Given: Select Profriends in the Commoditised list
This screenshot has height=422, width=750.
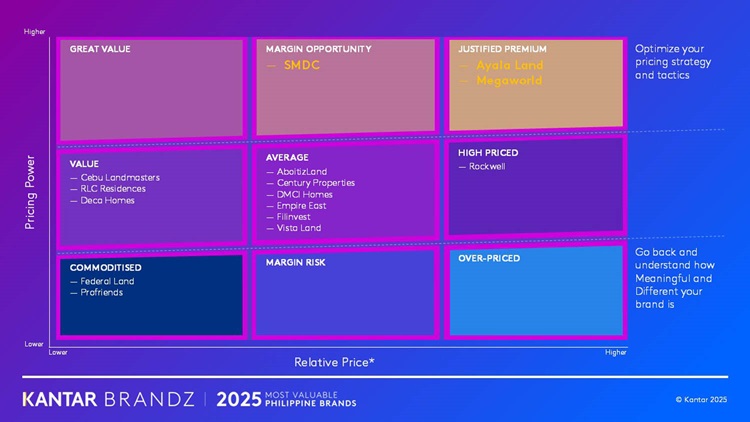Looking at the screenshot, I should pos(101,292).
